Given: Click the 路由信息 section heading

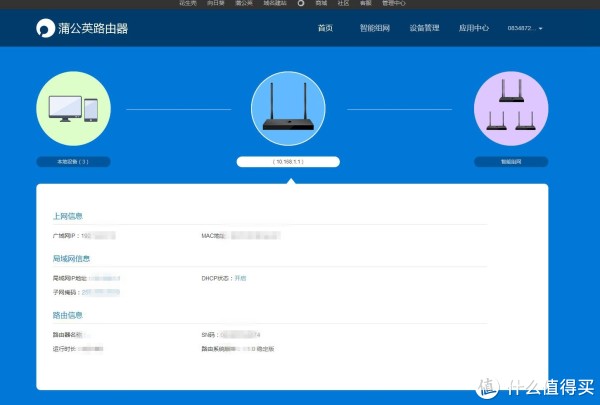Looking at the screenshot, I should [x=68, y=315].
